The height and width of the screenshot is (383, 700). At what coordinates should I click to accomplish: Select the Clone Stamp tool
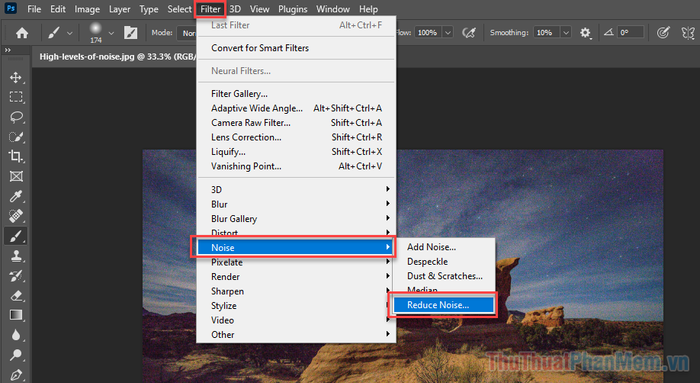[16, 256]
